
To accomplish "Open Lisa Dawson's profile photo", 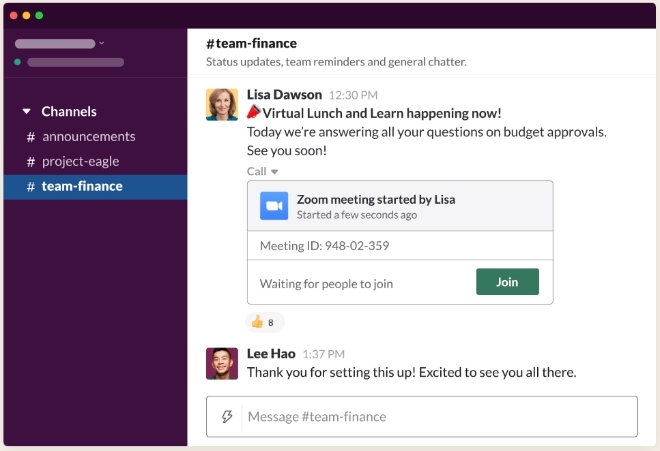I will point(222,104).
